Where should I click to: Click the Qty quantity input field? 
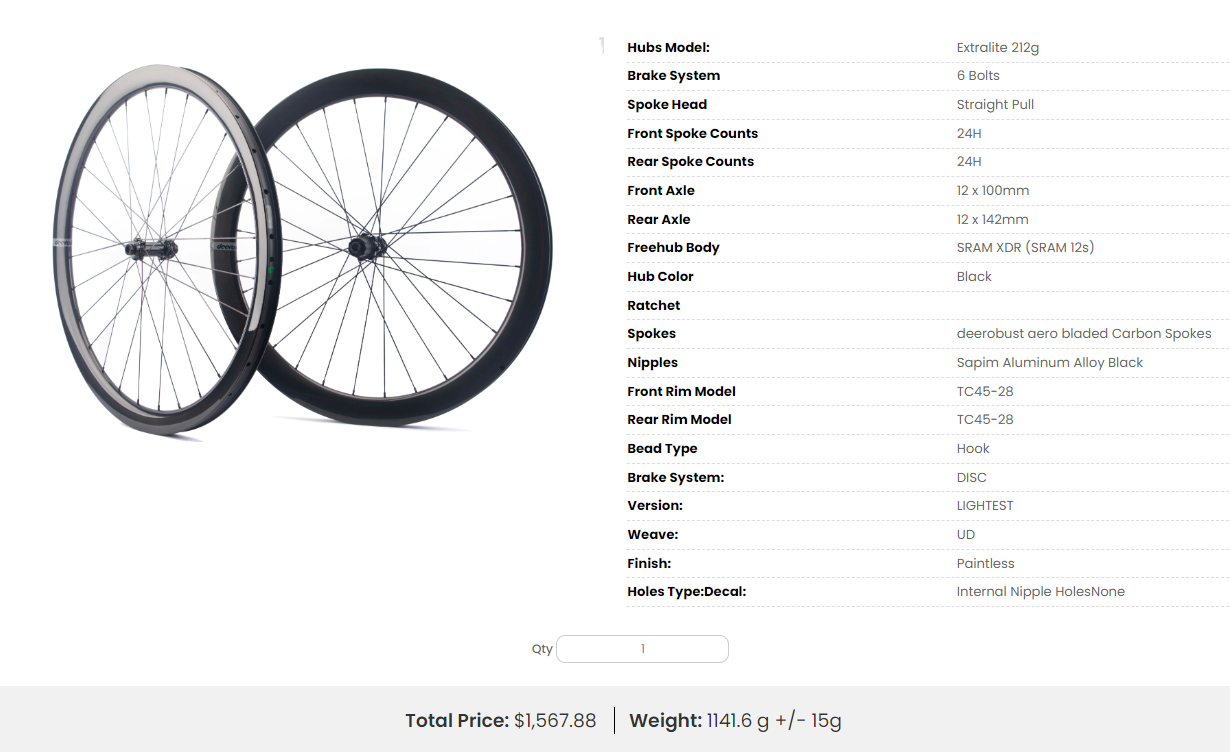click(x=642, y=649)
